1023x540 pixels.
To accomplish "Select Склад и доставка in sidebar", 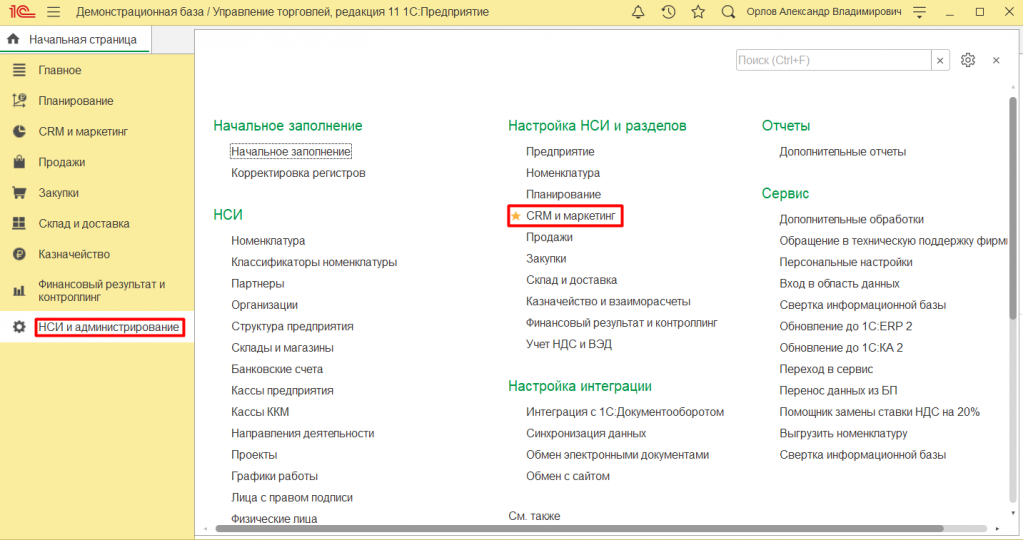I will pos(84,224).
